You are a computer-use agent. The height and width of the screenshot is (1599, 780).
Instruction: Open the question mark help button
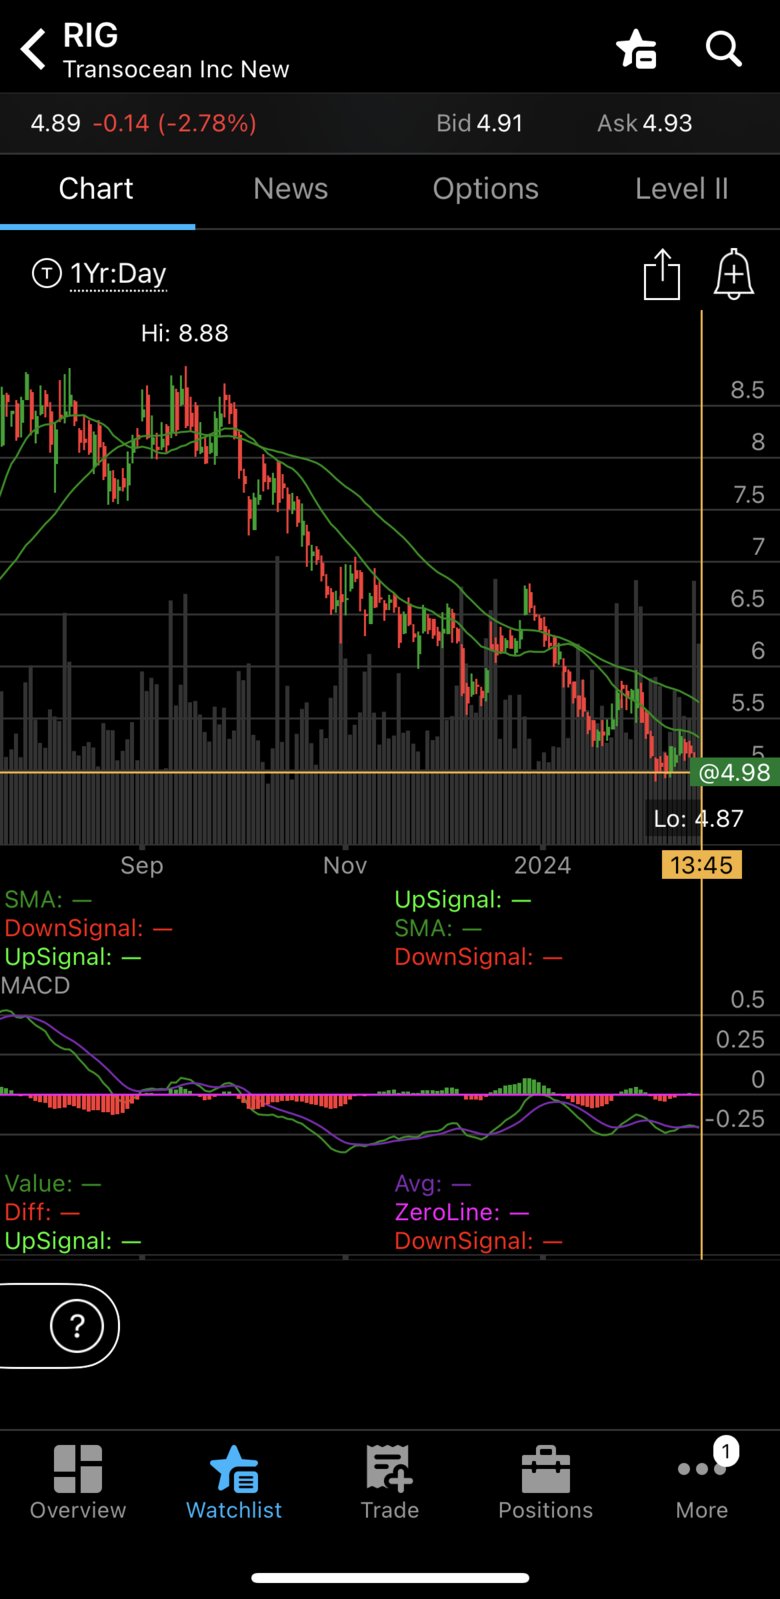77,1326
